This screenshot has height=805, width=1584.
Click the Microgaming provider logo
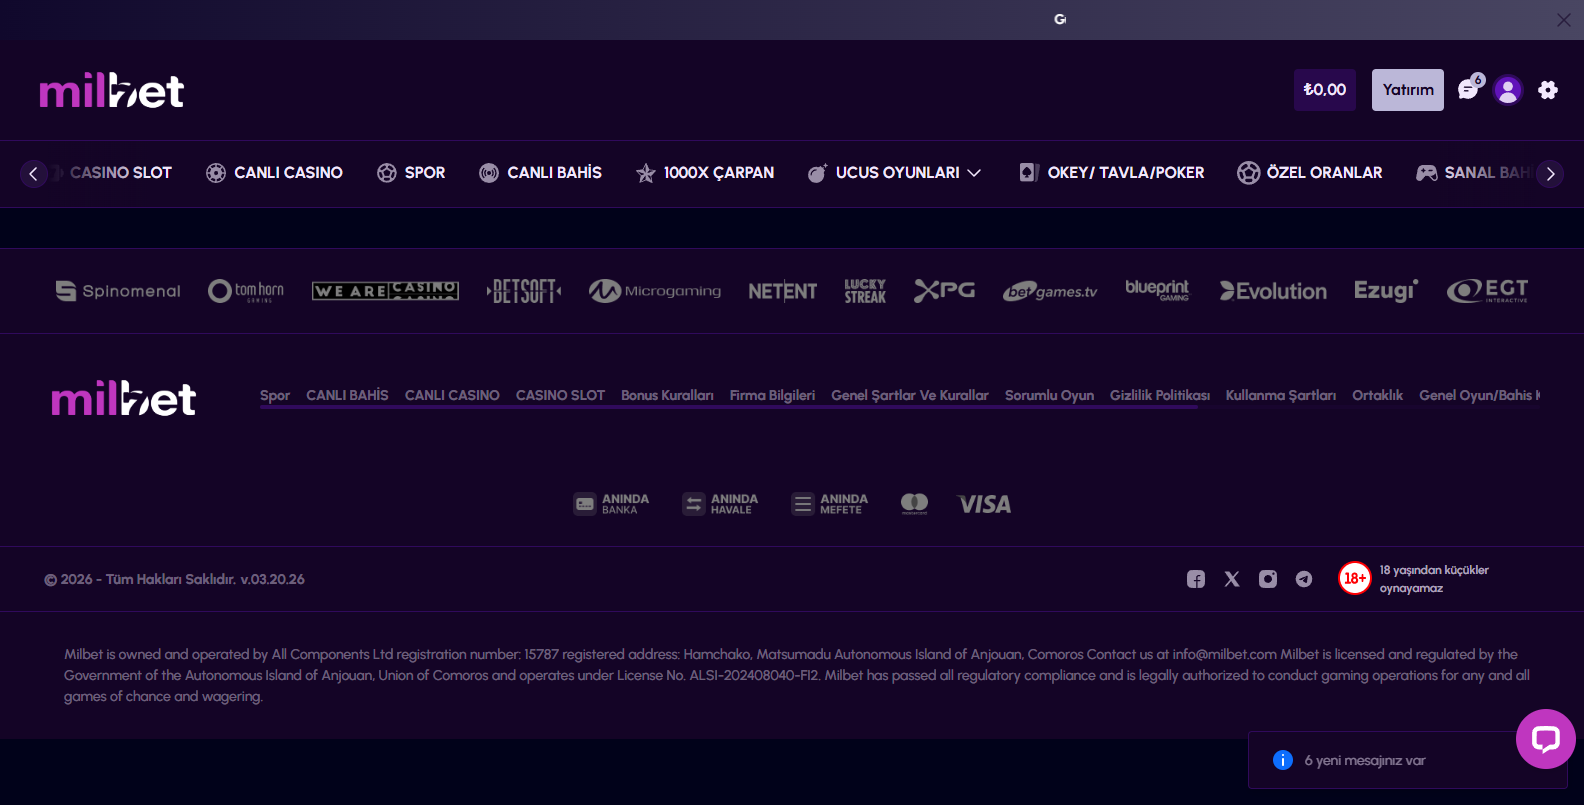[x=655, y=291]
